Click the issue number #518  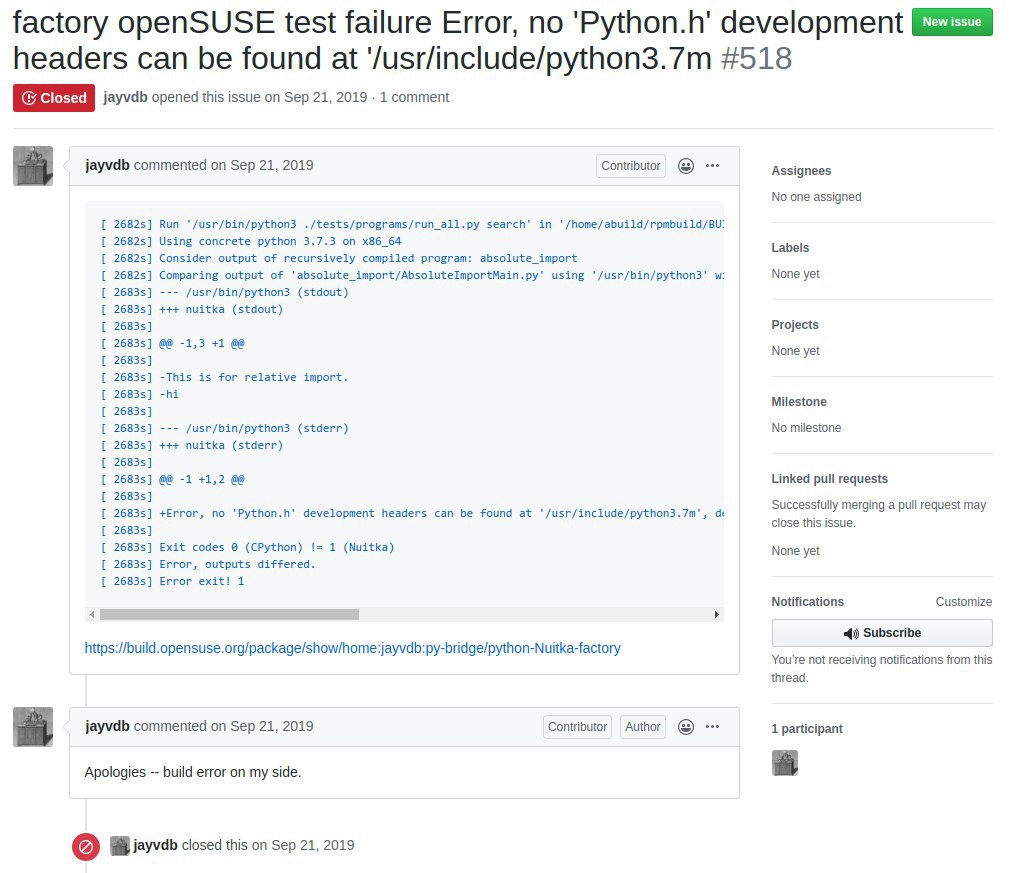[756, 59]
